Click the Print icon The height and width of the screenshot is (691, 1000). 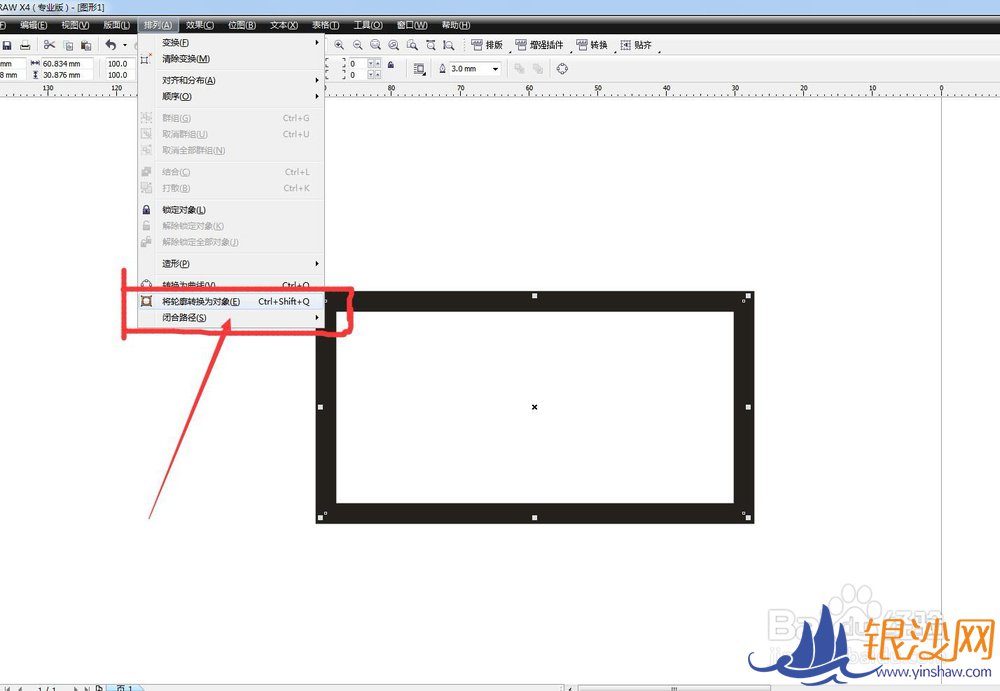[25, 45]
